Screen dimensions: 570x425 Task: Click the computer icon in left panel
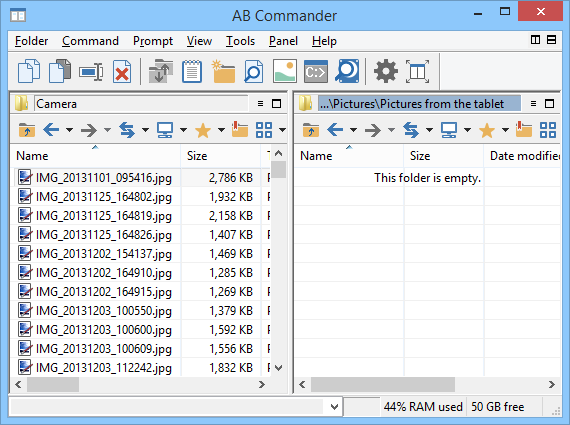(x=165, y=130)
